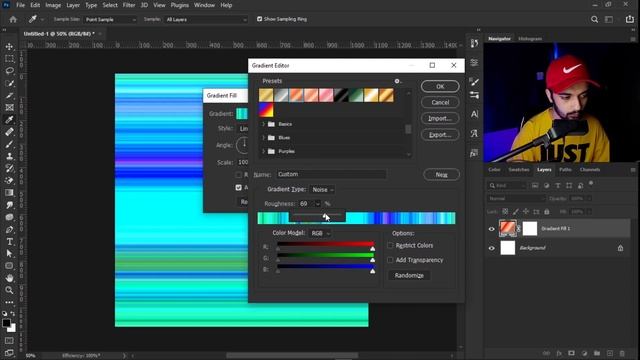Enable Add Transparency checkbox

(x=390, y=260)
